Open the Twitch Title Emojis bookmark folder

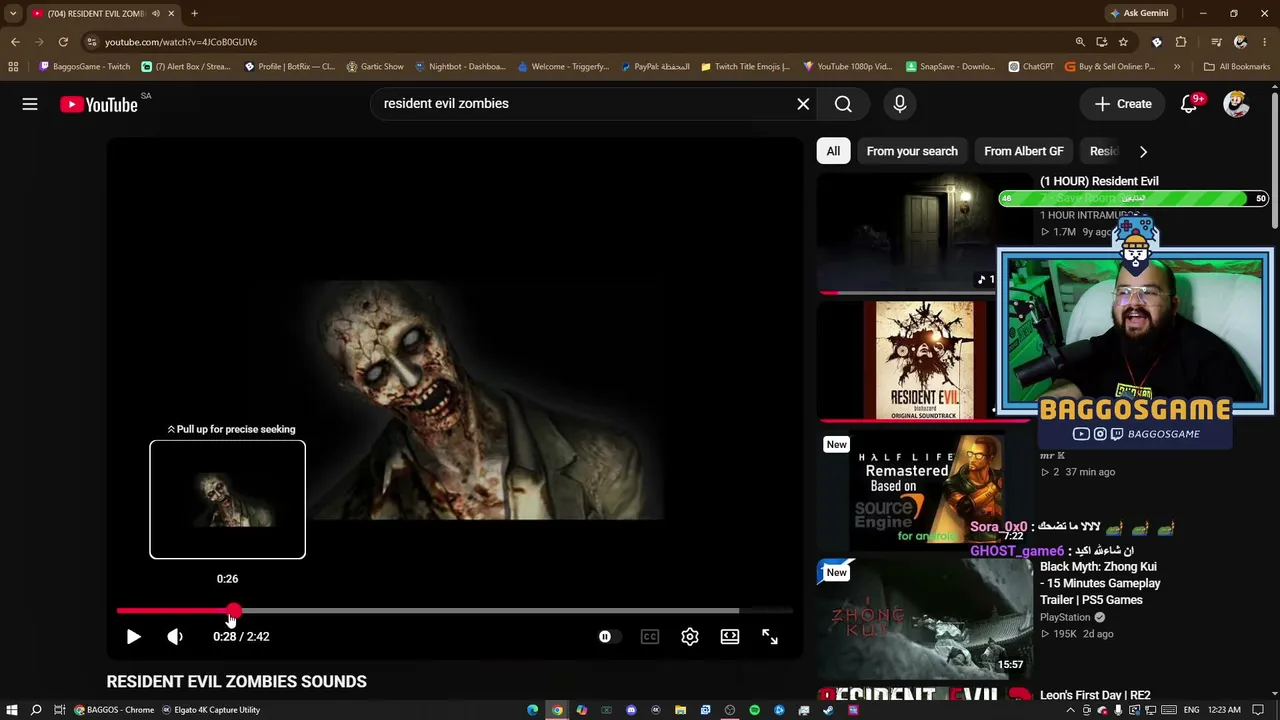(x=745, y=67)
